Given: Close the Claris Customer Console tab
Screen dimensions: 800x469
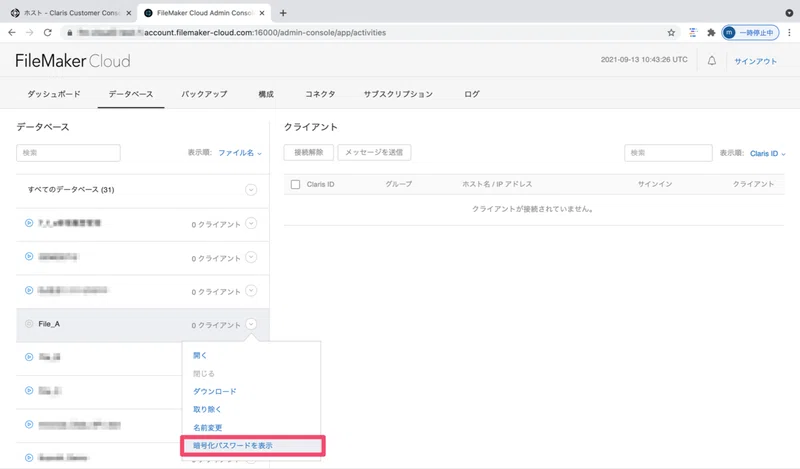Looking at the screenshot, I should click(129, 13).
